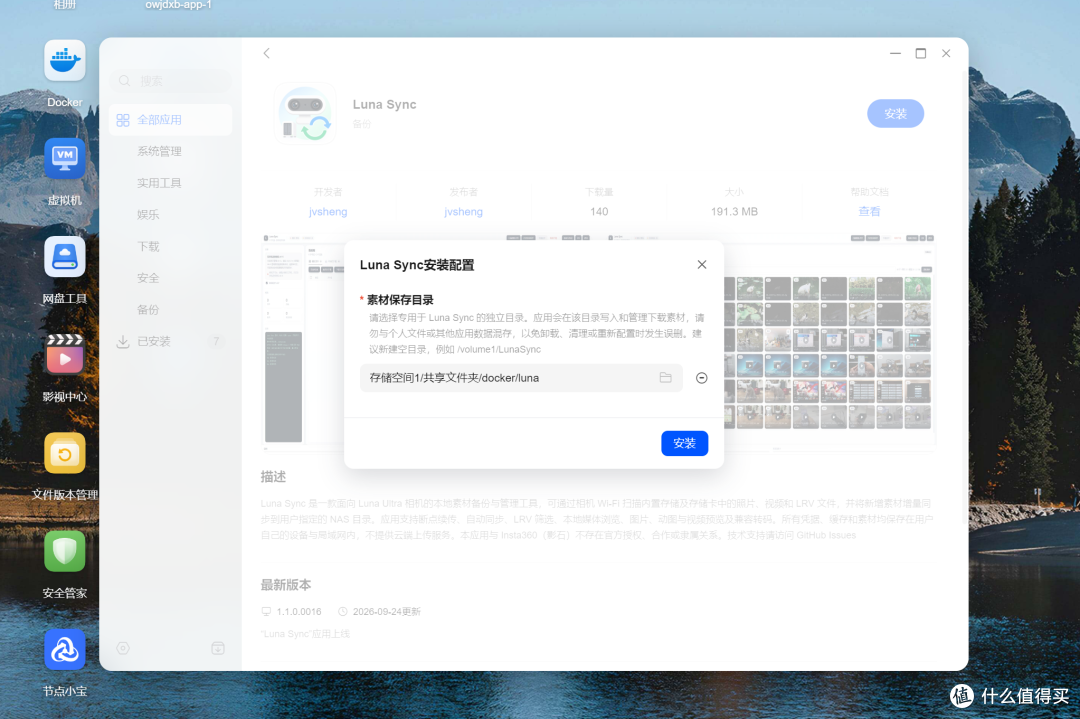Click the back arrow in app center
Screen dimensions: 1080x719
pos(267,53)
